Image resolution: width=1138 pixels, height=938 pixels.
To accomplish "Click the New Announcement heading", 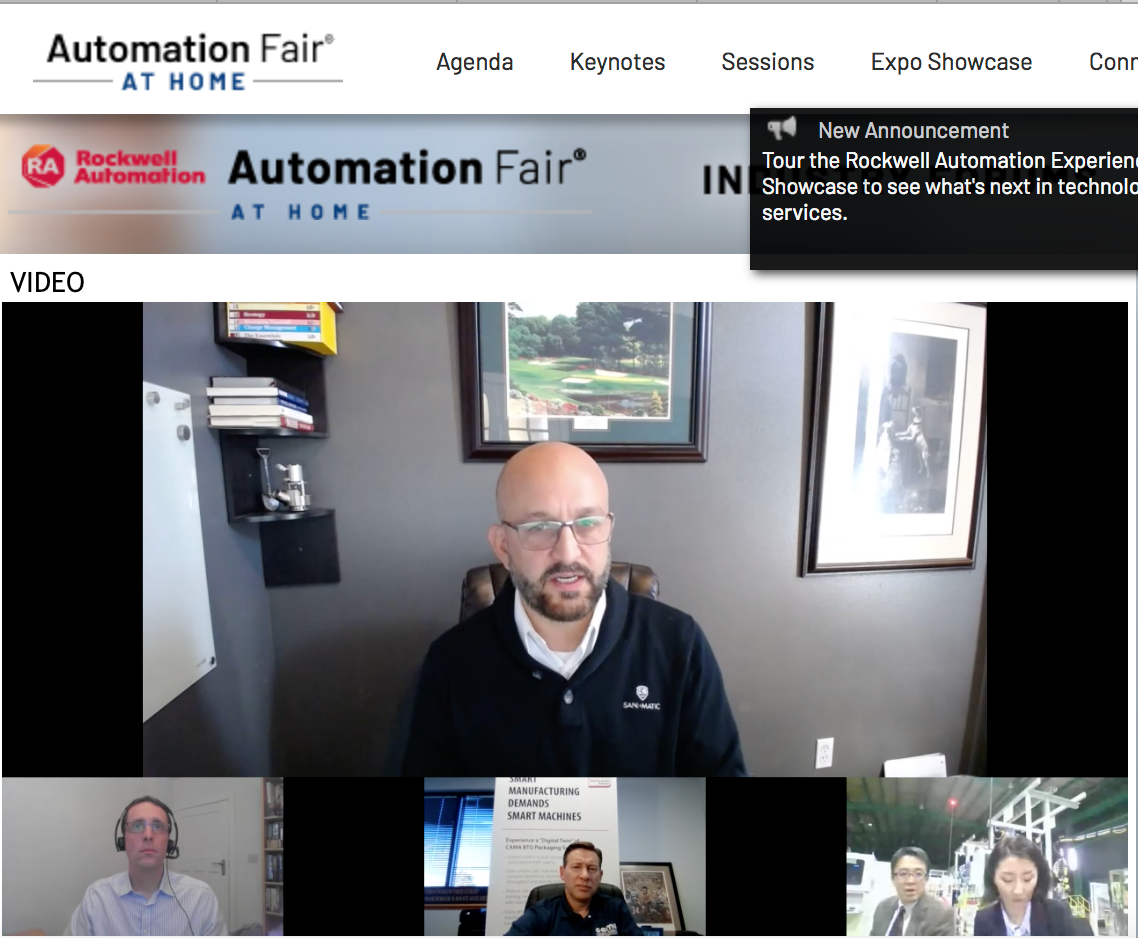I will point(913,130).
